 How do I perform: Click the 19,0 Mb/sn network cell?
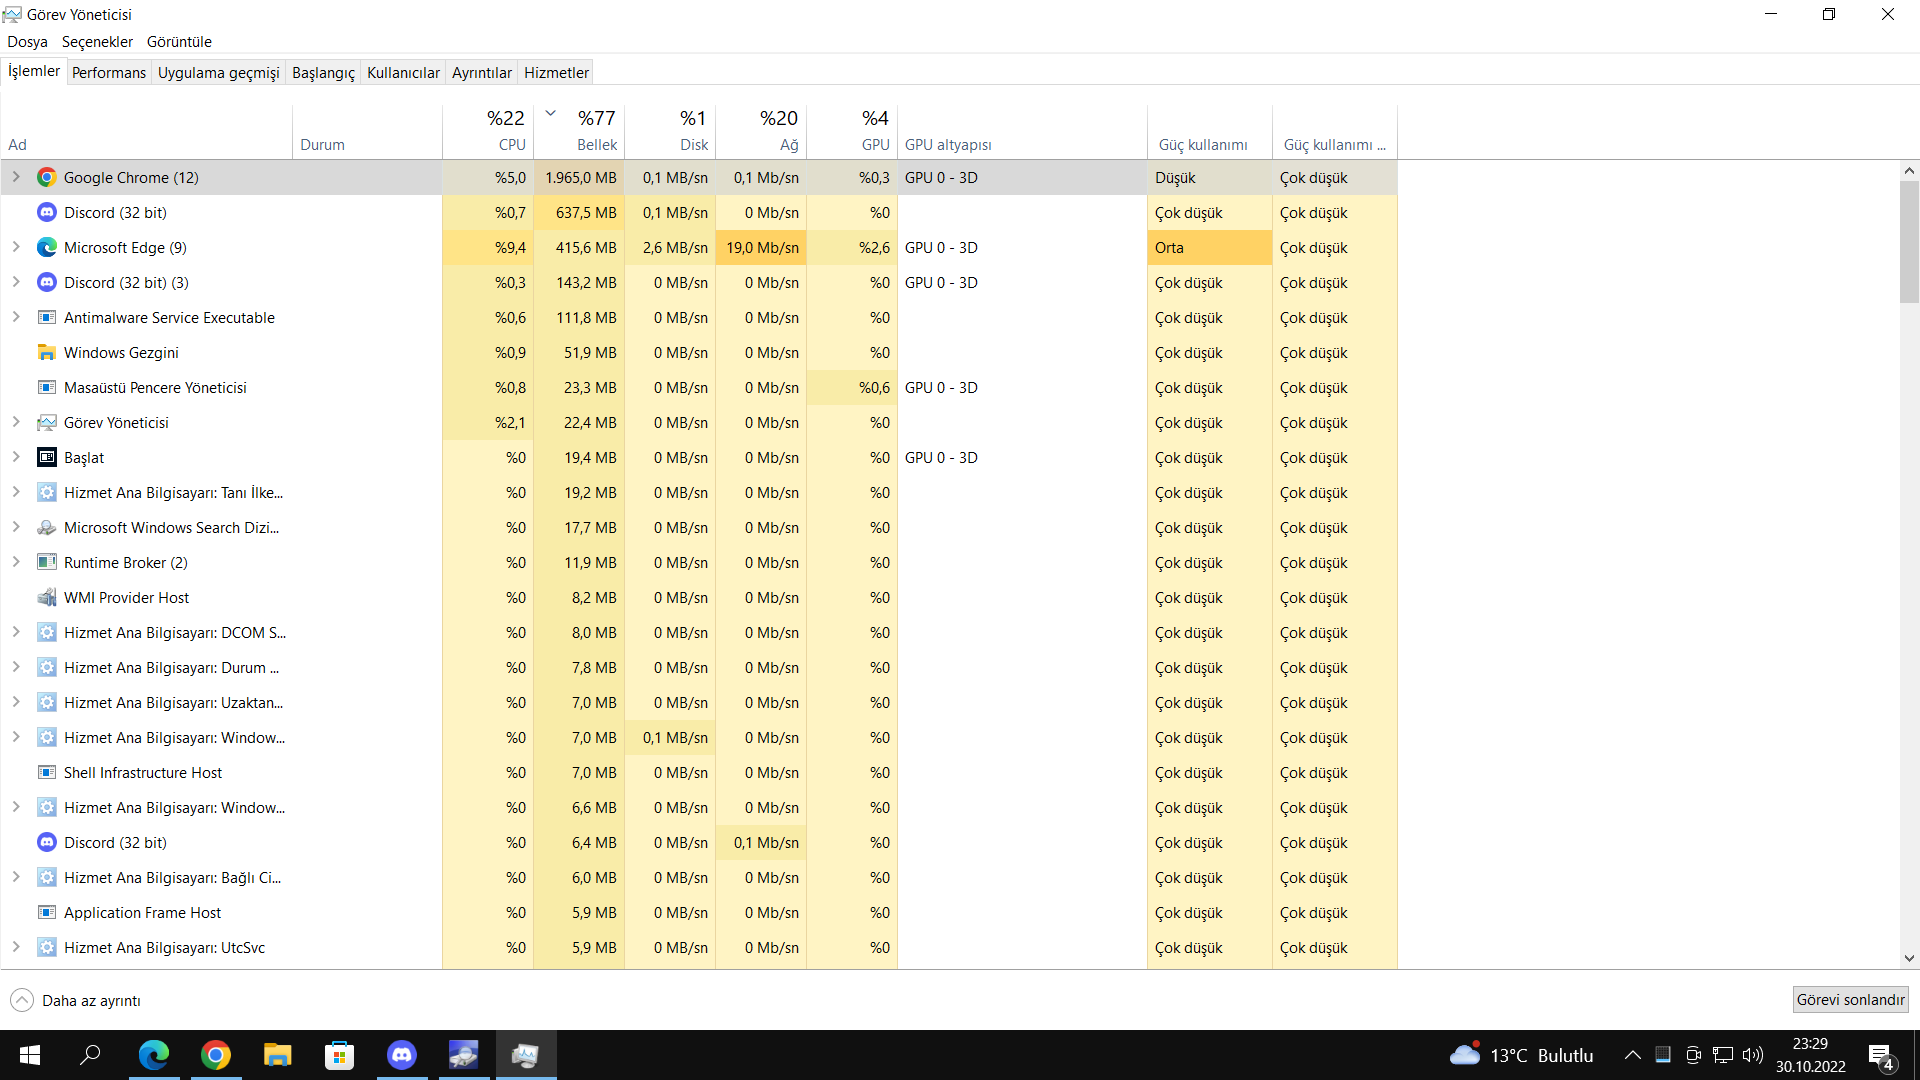point(761,248)
